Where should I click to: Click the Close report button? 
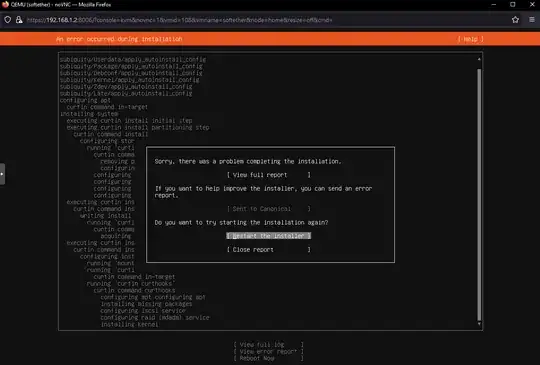[x=269, y=250]
